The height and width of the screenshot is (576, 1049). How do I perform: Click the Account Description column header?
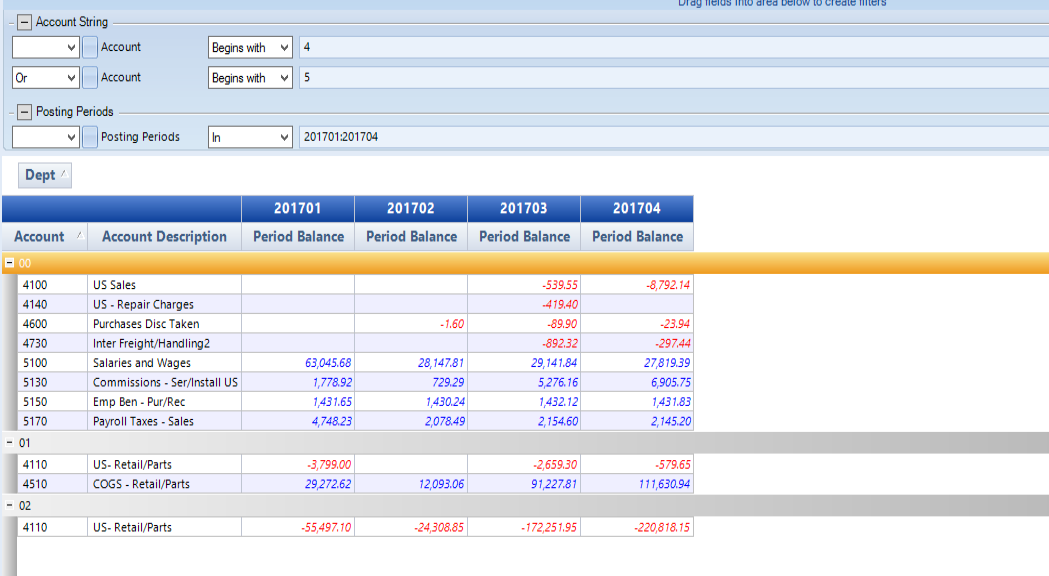pos(164,237)
